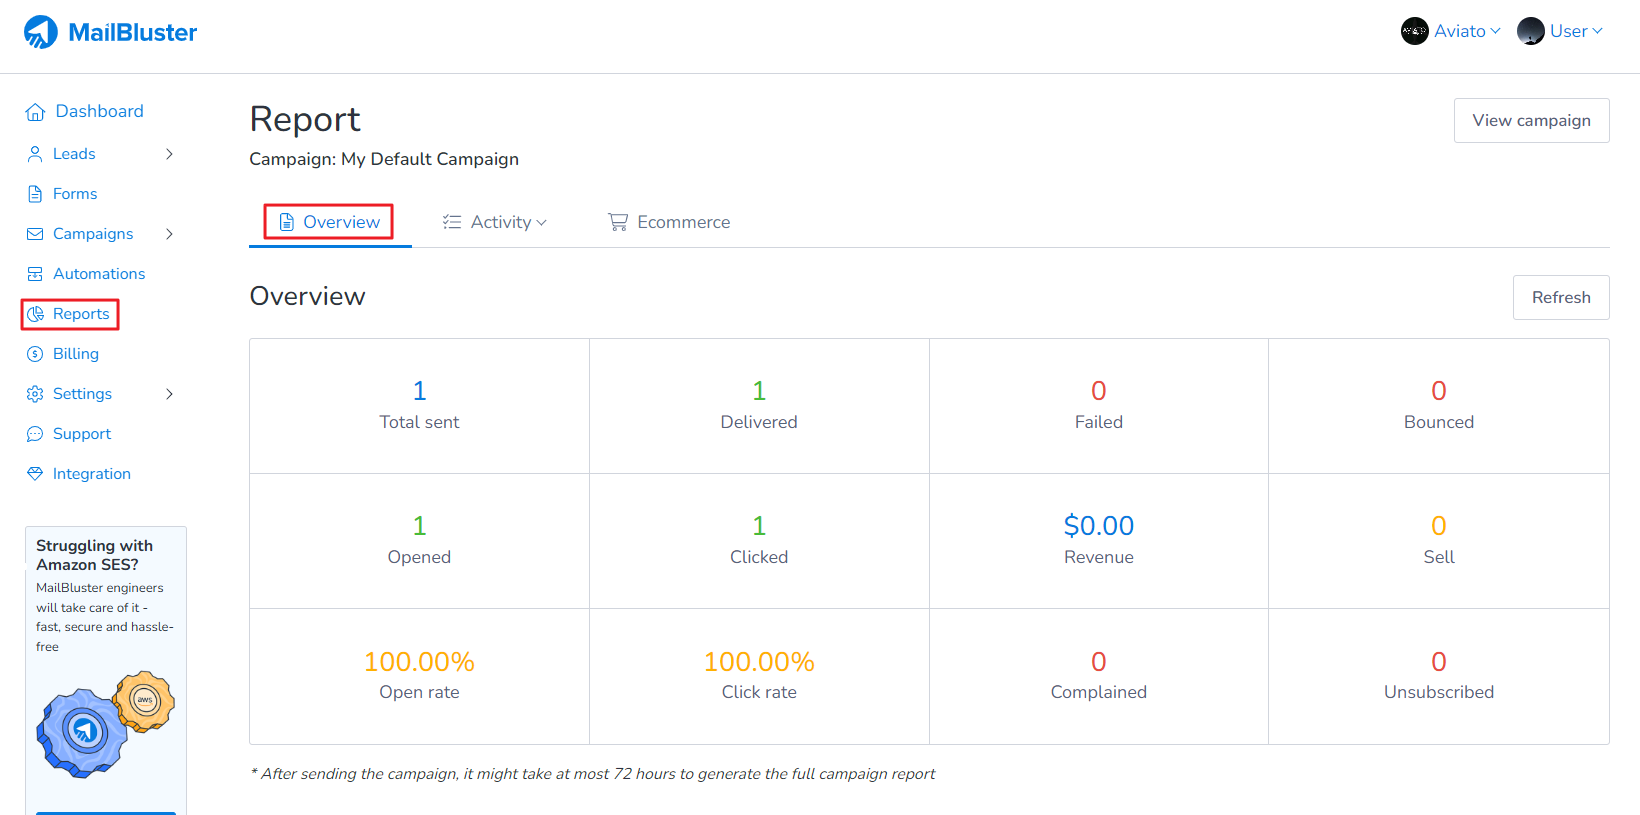Open the Billing sidebar link
1640x815 pixels.
[63, 354]
